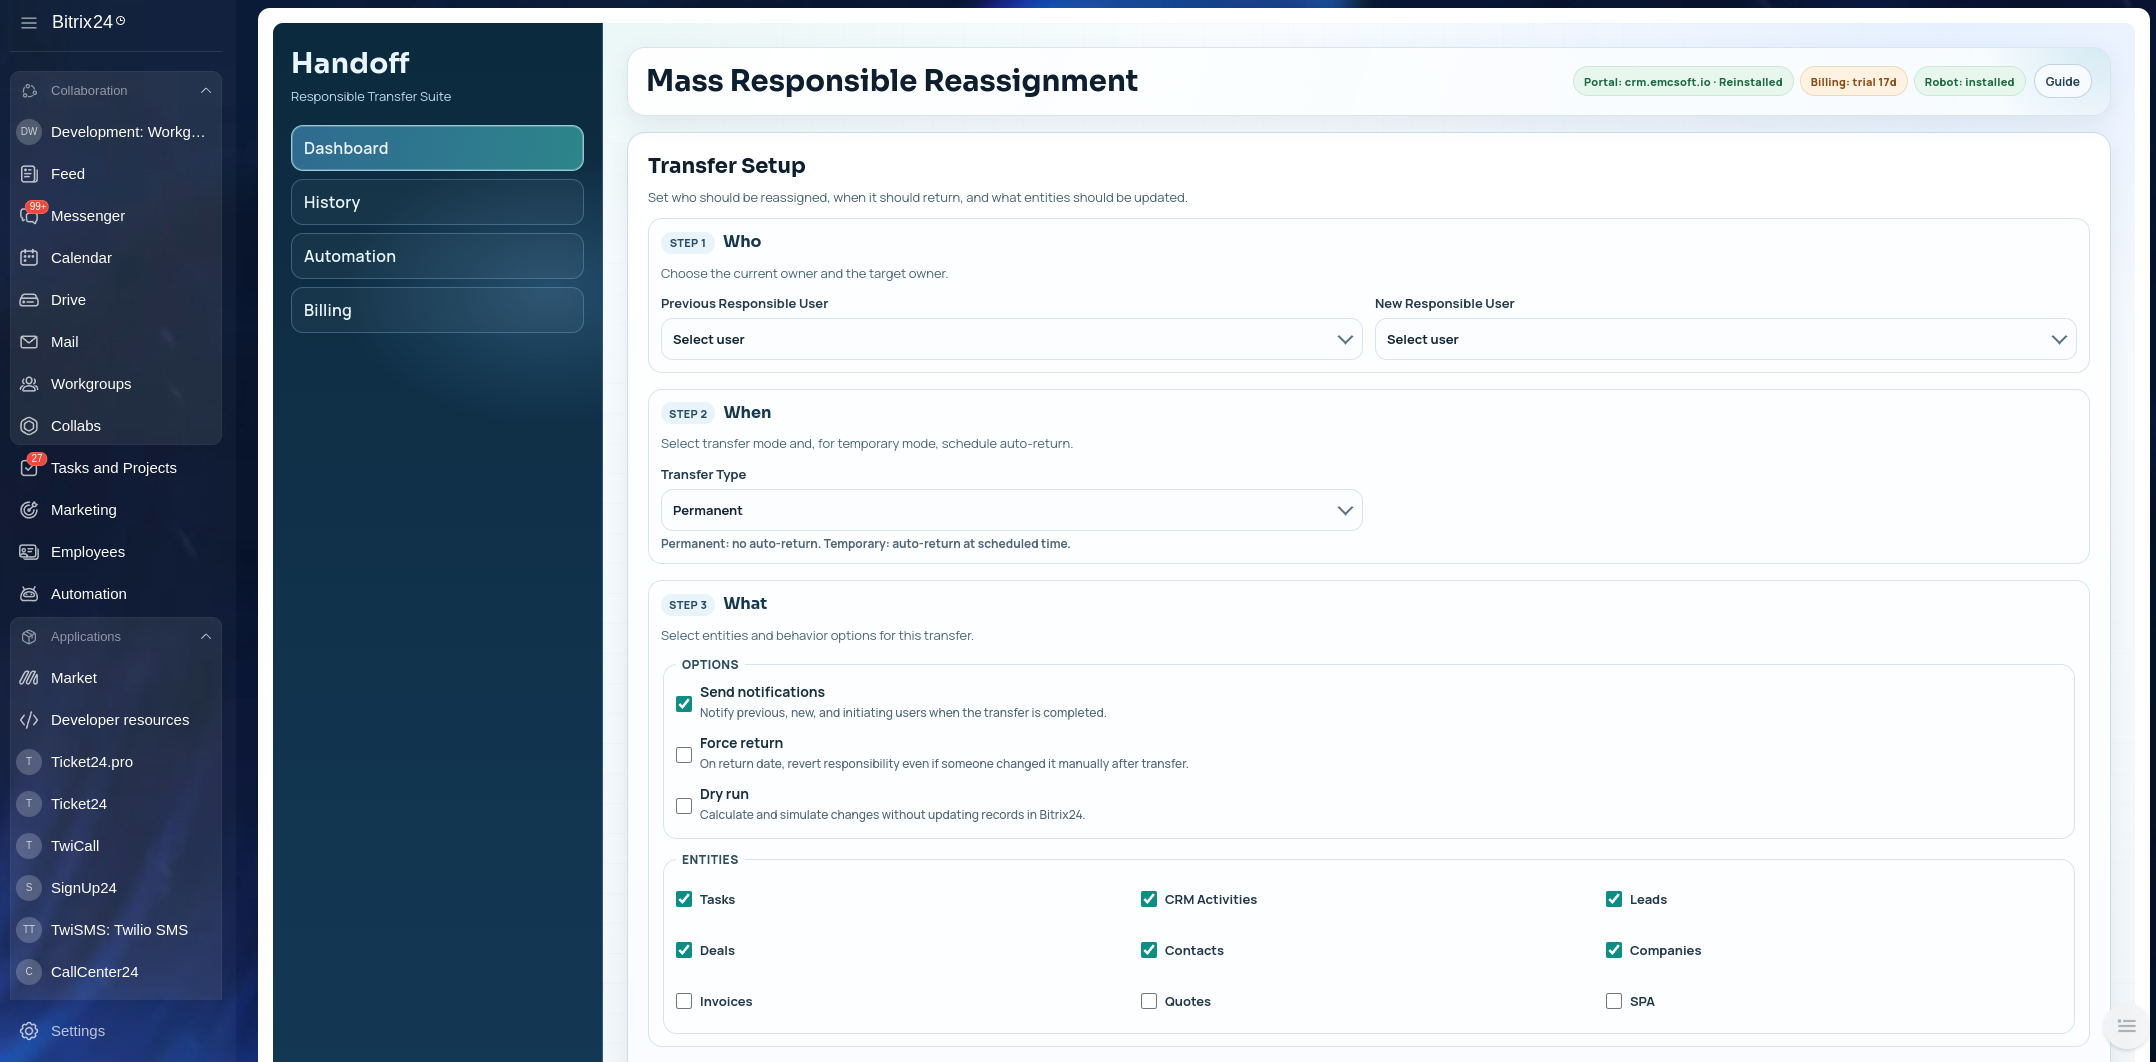This screenshot has width=2156, height=1062.
Task: Click the Applications section header label
Action: point(86,636)
